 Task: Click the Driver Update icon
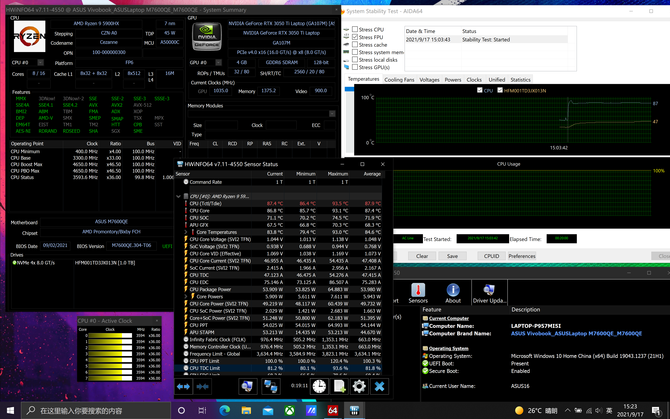tap(489, 293)
